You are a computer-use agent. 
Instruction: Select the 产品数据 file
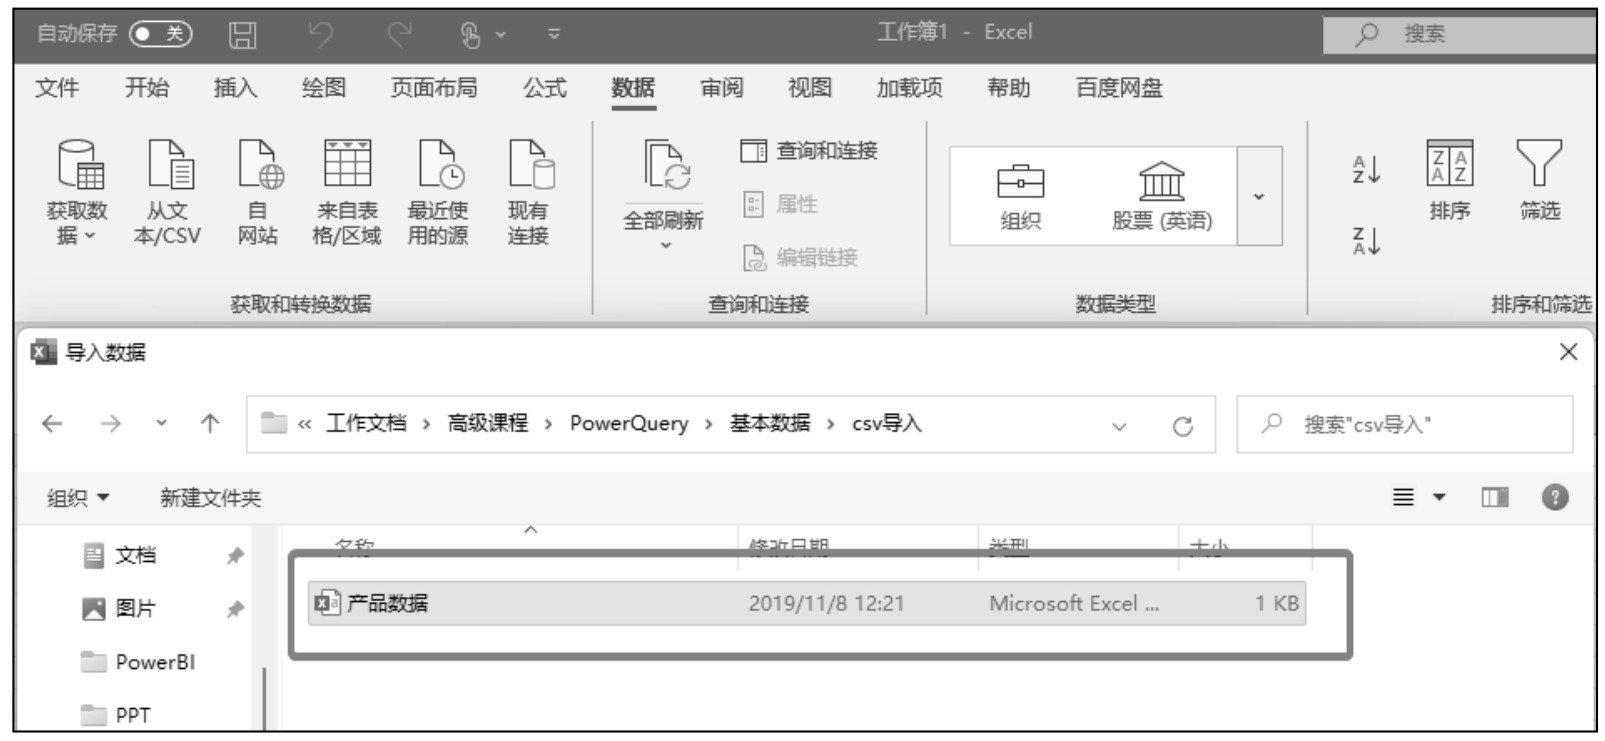(x=806, y=603)
